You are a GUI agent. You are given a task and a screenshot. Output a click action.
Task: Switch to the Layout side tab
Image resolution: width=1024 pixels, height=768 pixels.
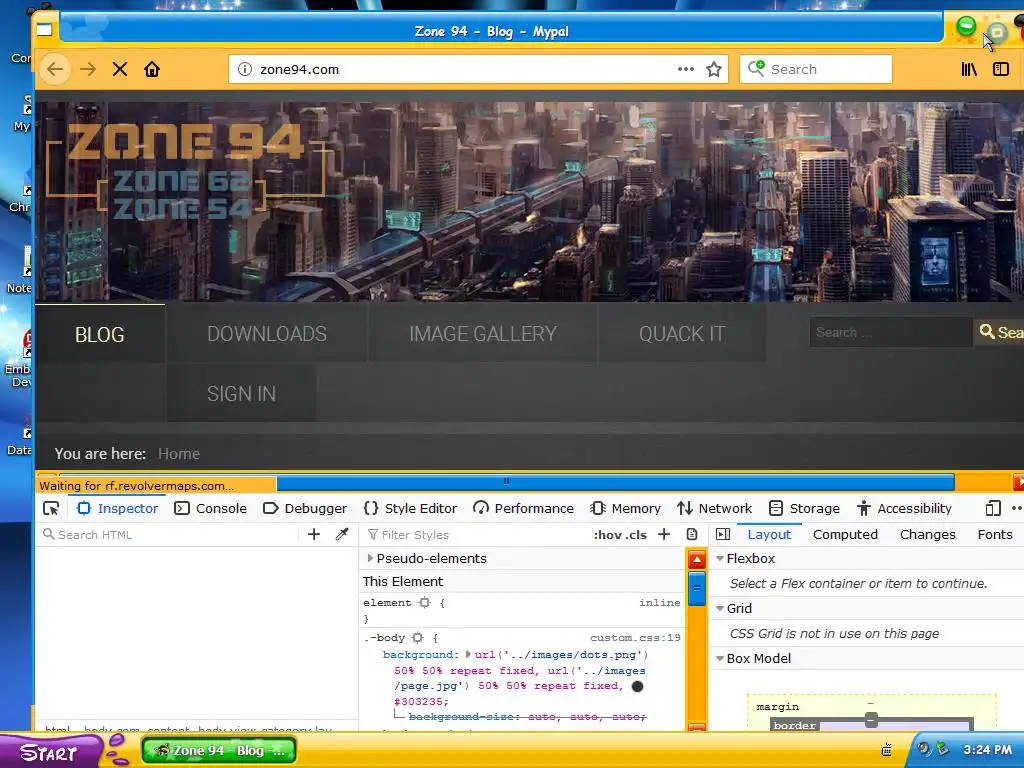click(769, 534)
